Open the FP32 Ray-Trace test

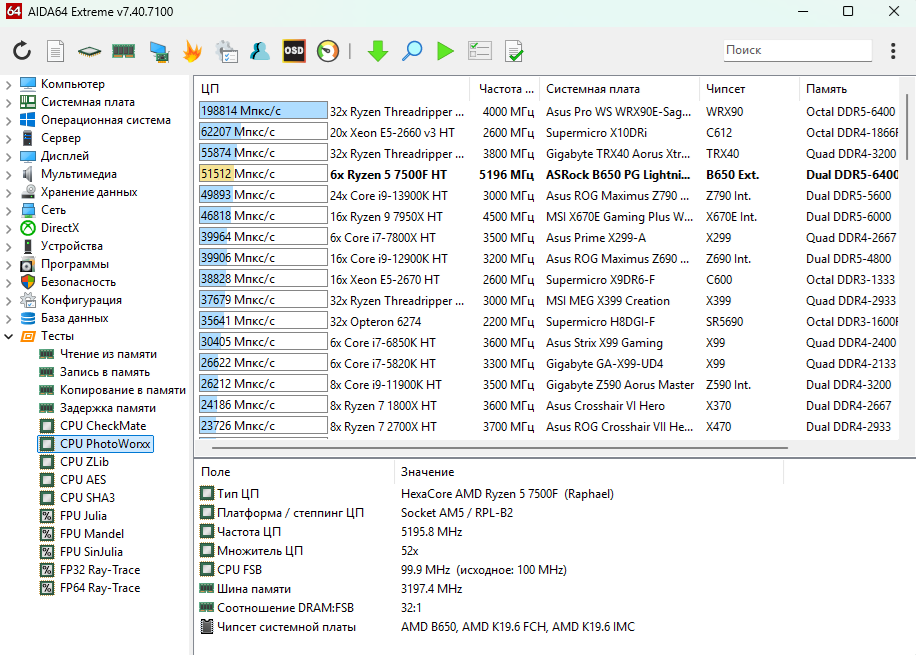(x=100, y=570)
